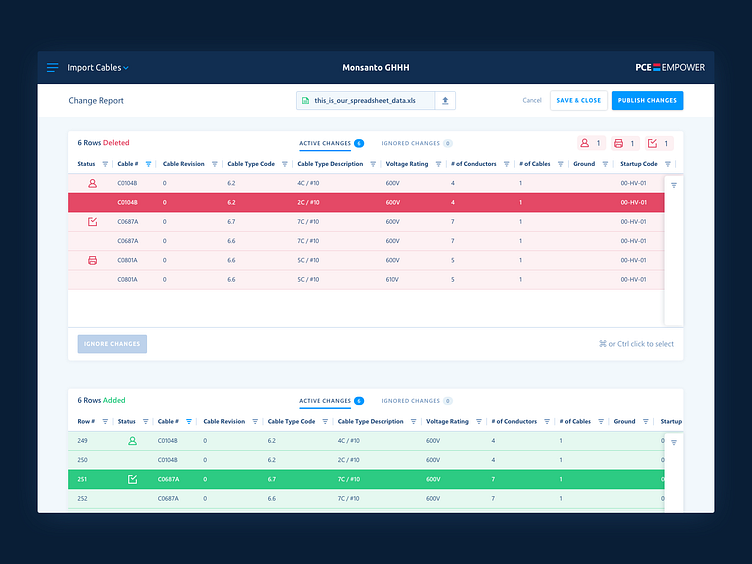Click printer status icon in row C0801A

[x=92, y=260]
